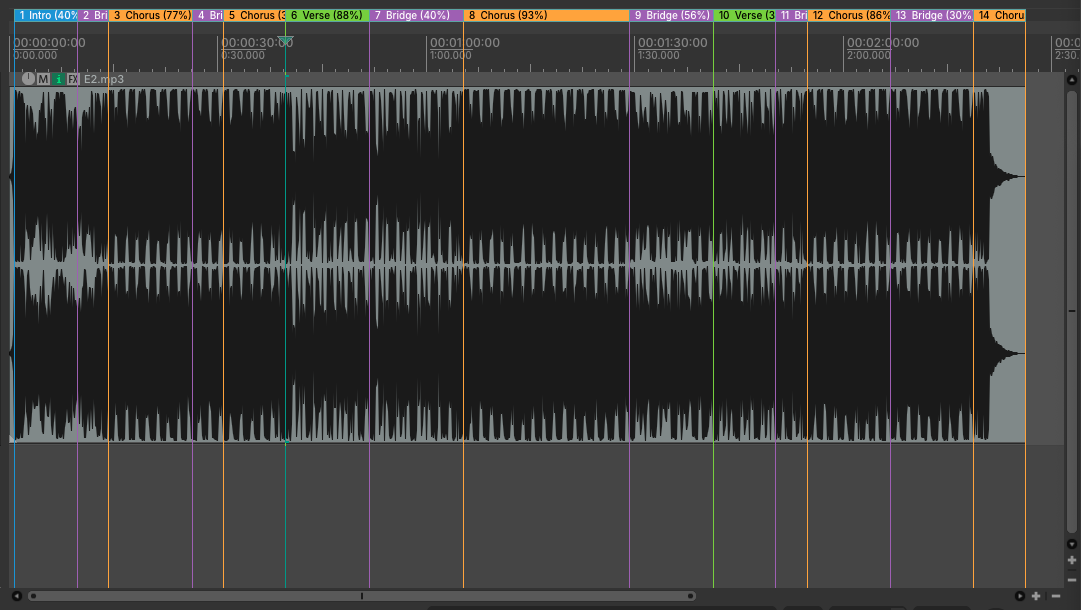Select region 7 Bridge (40%)
The width and height of the screenshot is (1081, 610).
pyautogui.click(x=416, y=15)
